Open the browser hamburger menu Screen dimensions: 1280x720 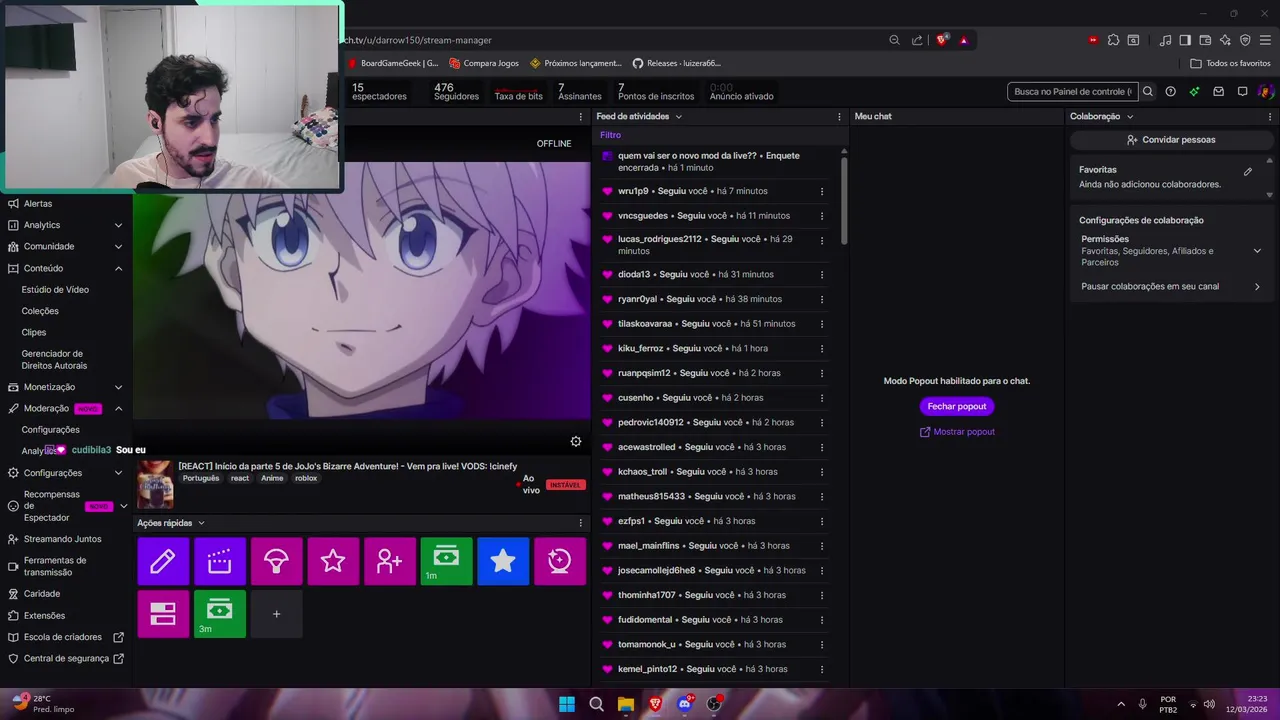tap(1265, 40)
